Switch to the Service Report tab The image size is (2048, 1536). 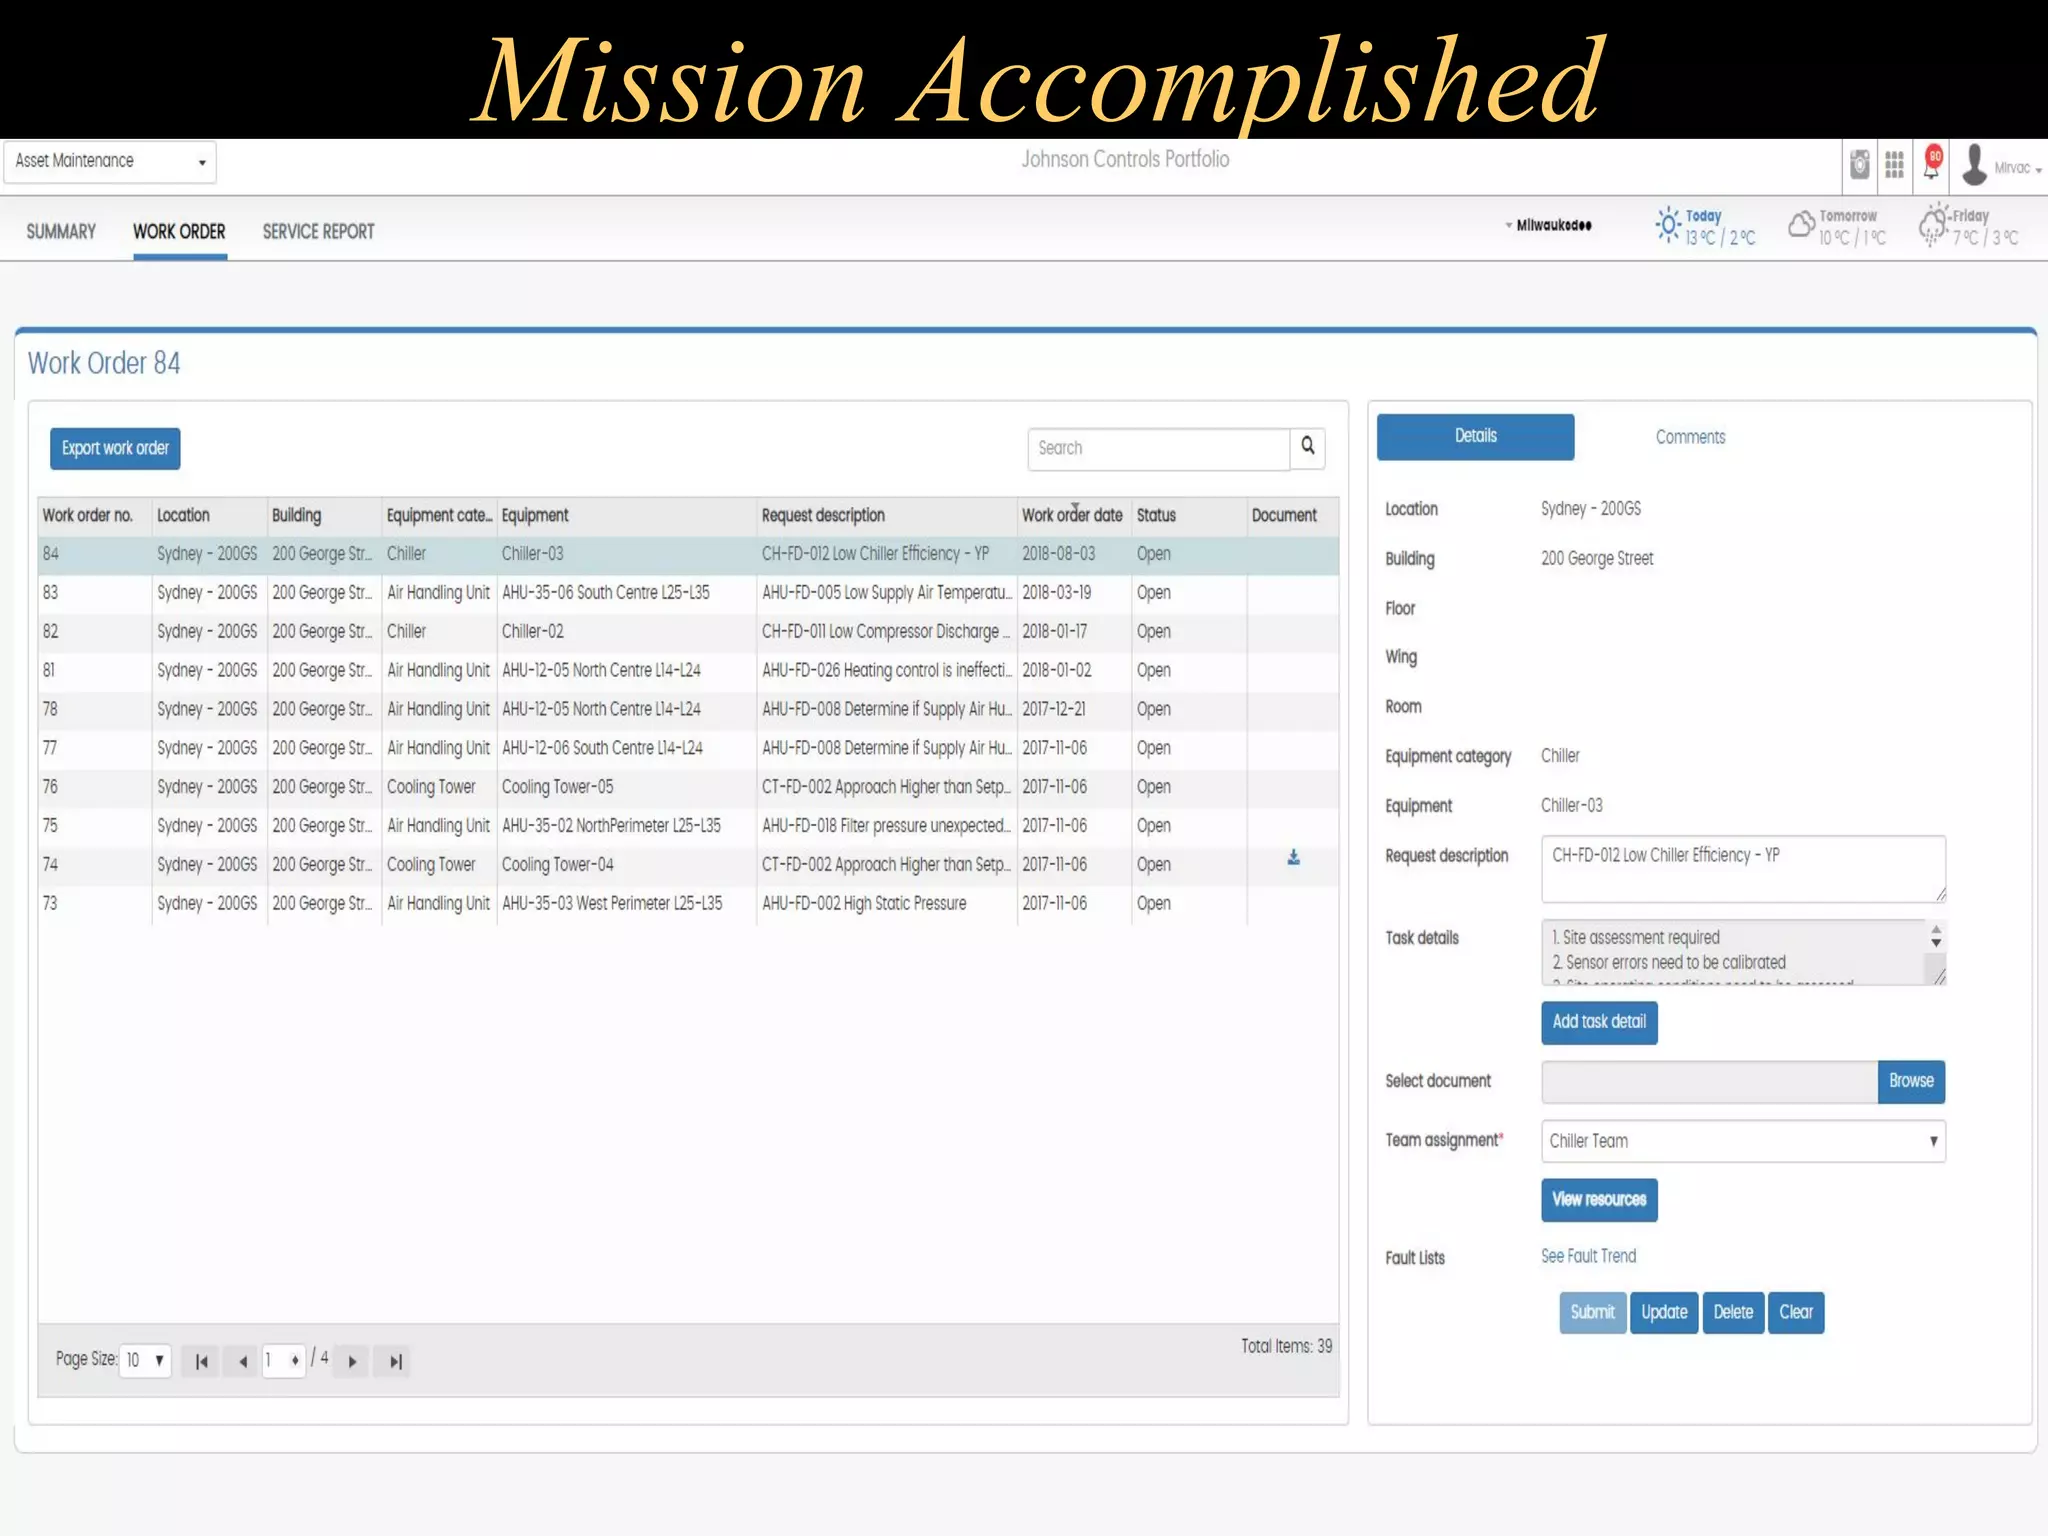pos(318,232)
